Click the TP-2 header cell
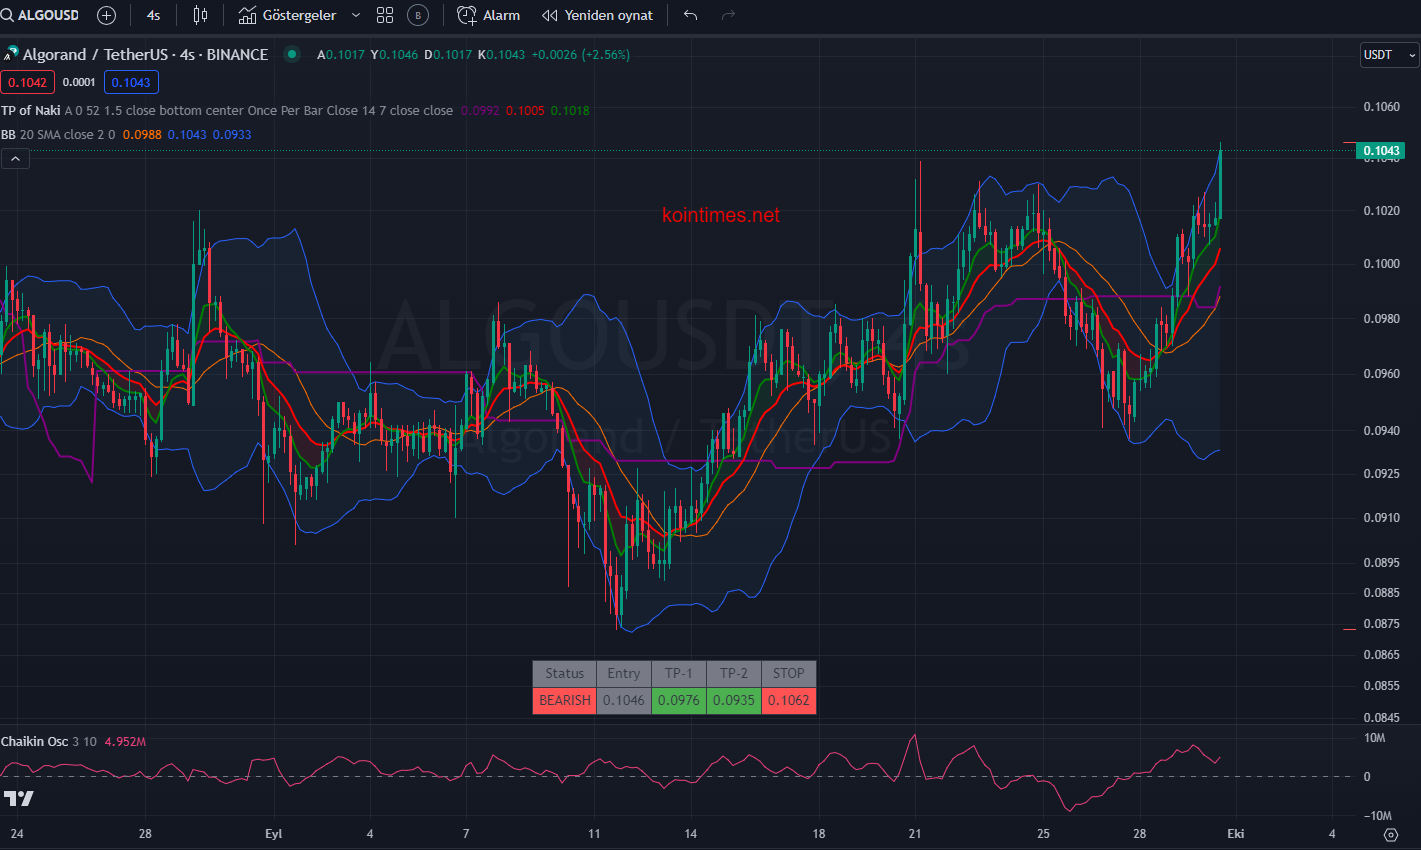Screen dimensions: 1421x850 734,673
